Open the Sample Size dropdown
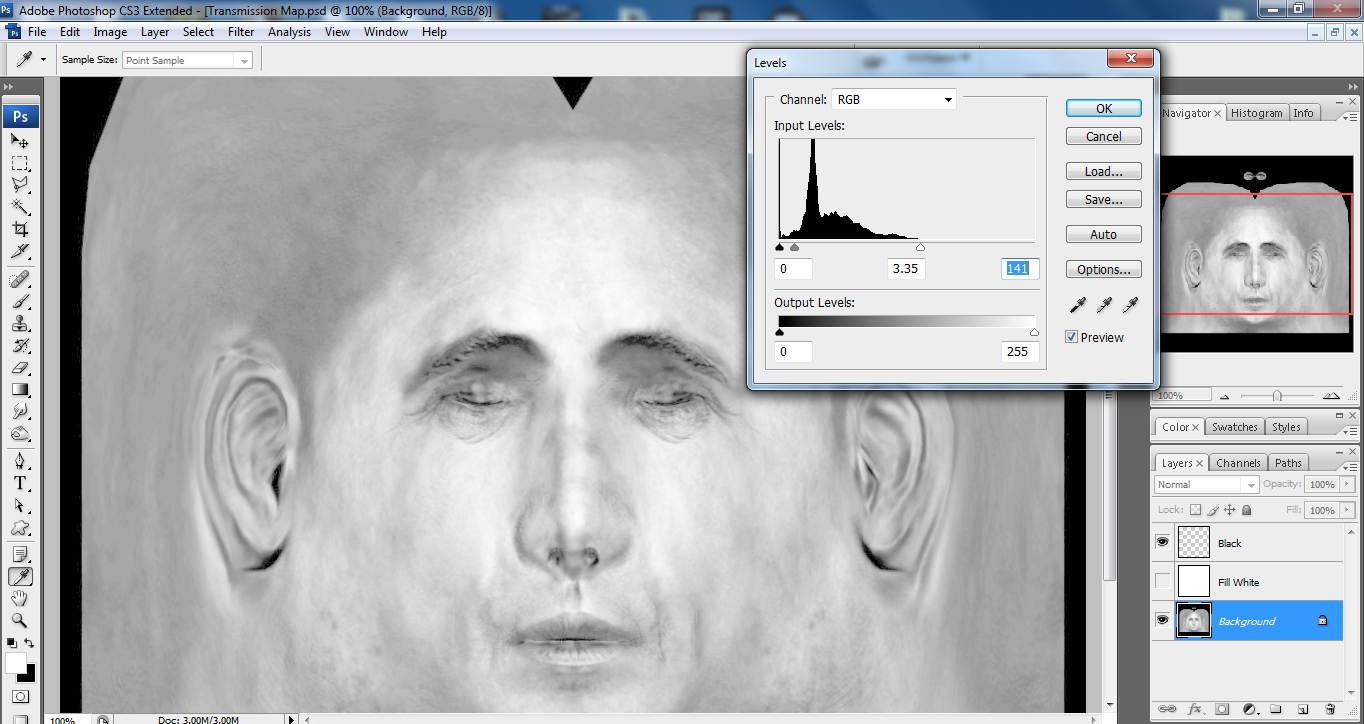 (187, 60)
